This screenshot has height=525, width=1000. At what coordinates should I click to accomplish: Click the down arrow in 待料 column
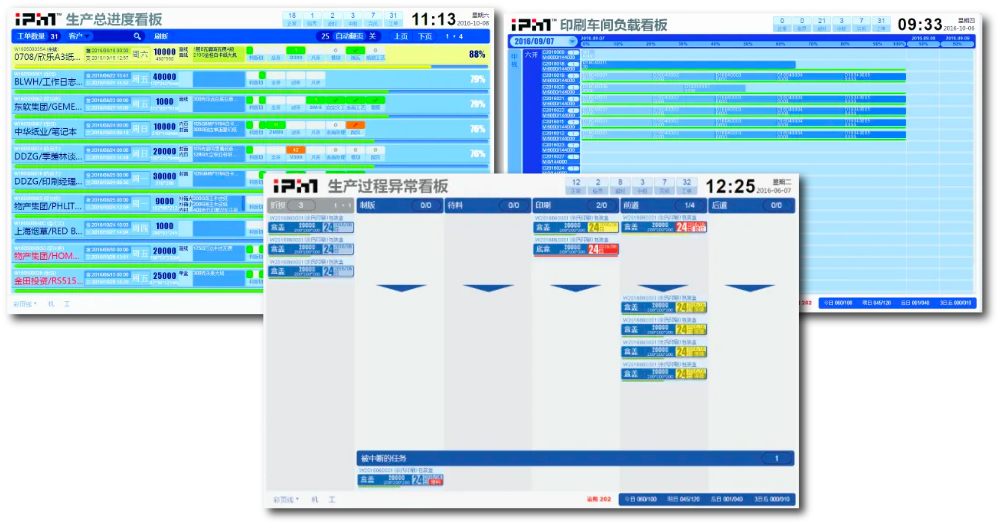point(489,288)
